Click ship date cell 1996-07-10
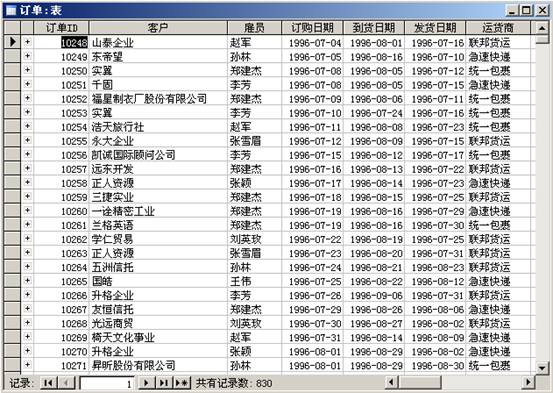This screenshot has height=393, width=553. [x=435, y=56]
